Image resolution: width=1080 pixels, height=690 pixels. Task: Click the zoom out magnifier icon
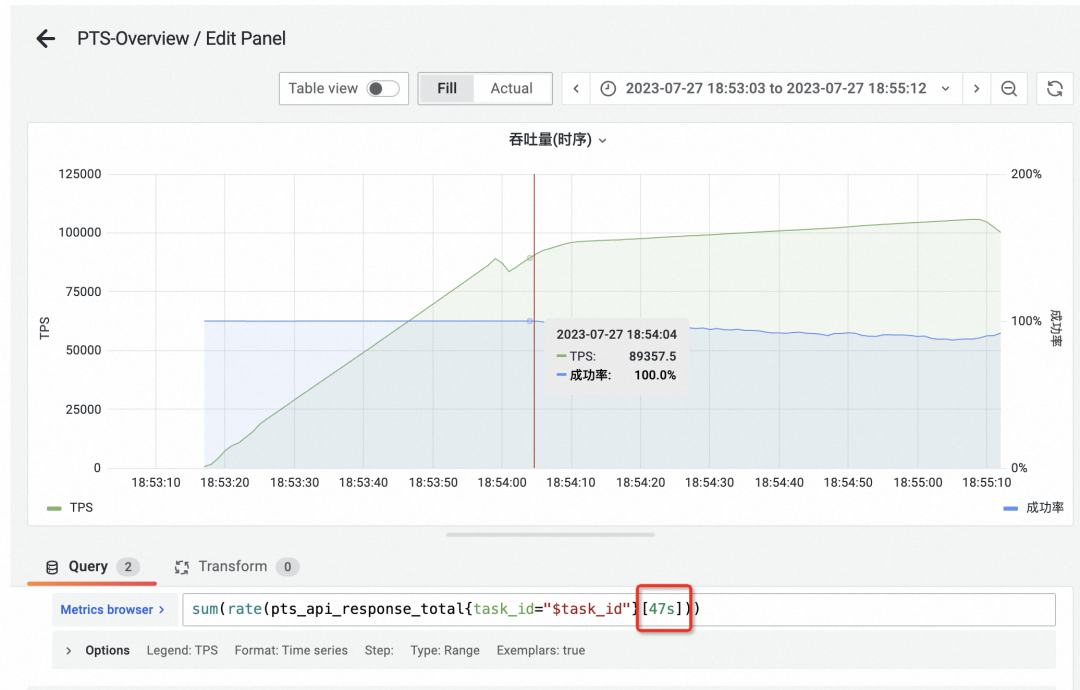tap(1009, 88)
